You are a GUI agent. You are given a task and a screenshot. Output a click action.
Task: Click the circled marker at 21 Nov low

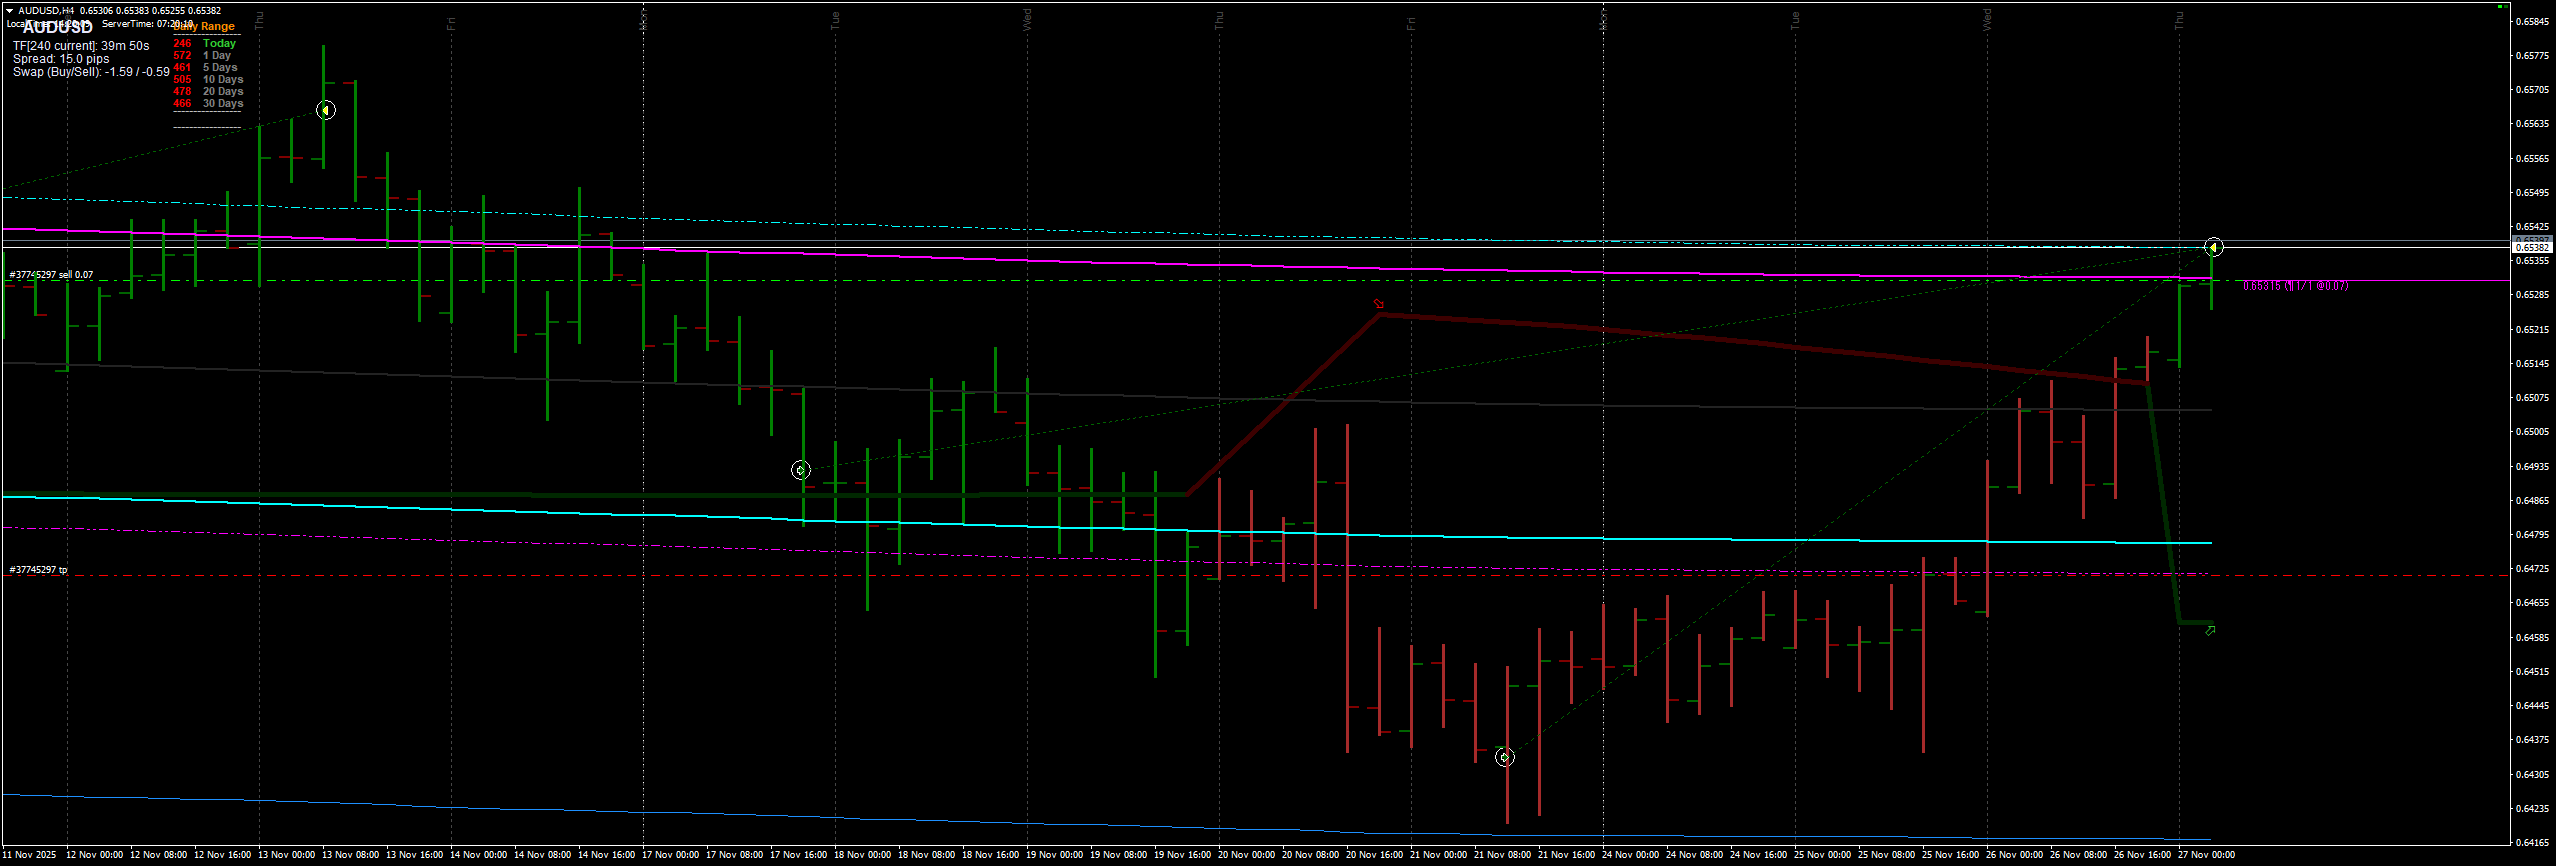(1505, 758)
